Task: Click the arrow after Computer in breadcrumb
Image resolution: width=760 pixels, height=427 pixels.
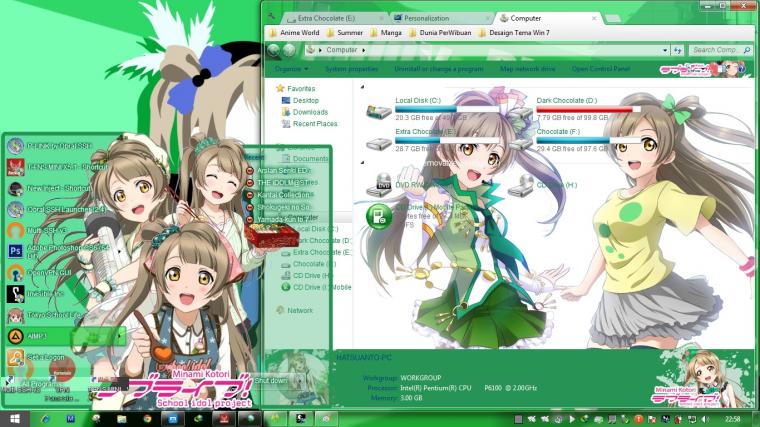Action: (x=364, y=50)
